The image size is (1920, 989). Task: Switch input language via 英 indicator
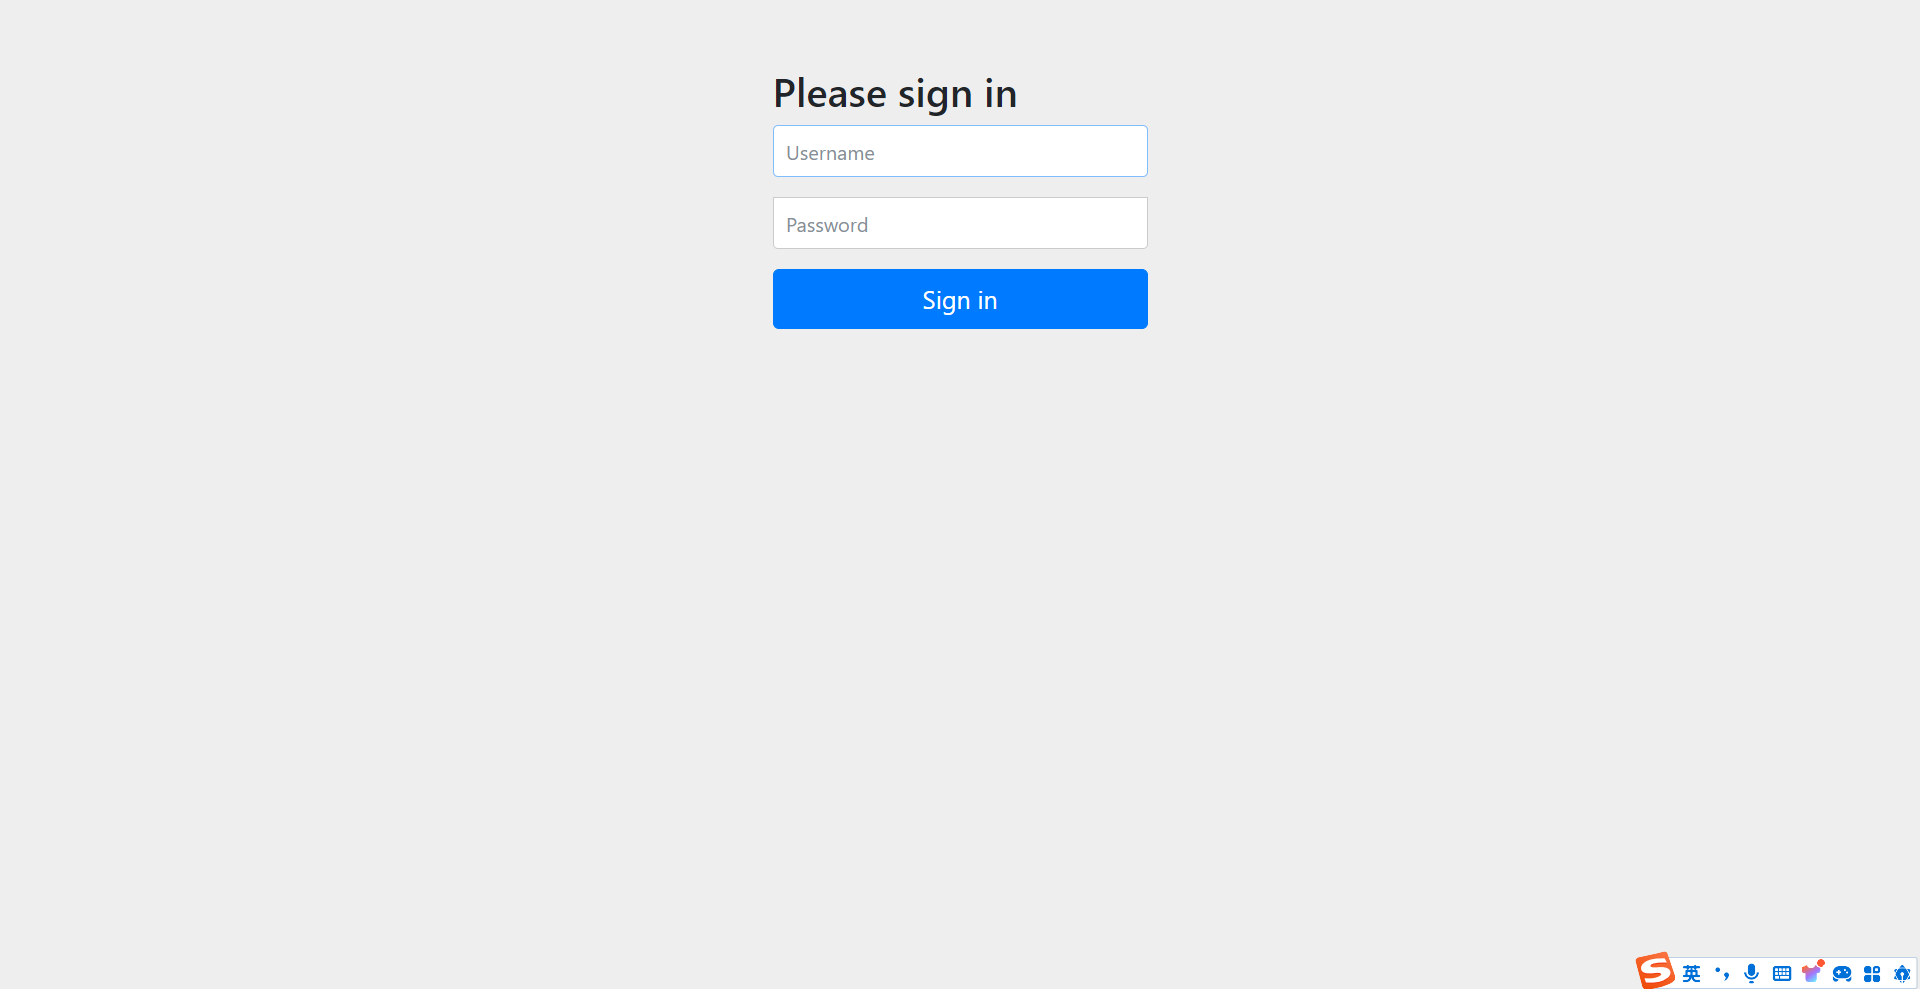click(x=1691, y=974)
